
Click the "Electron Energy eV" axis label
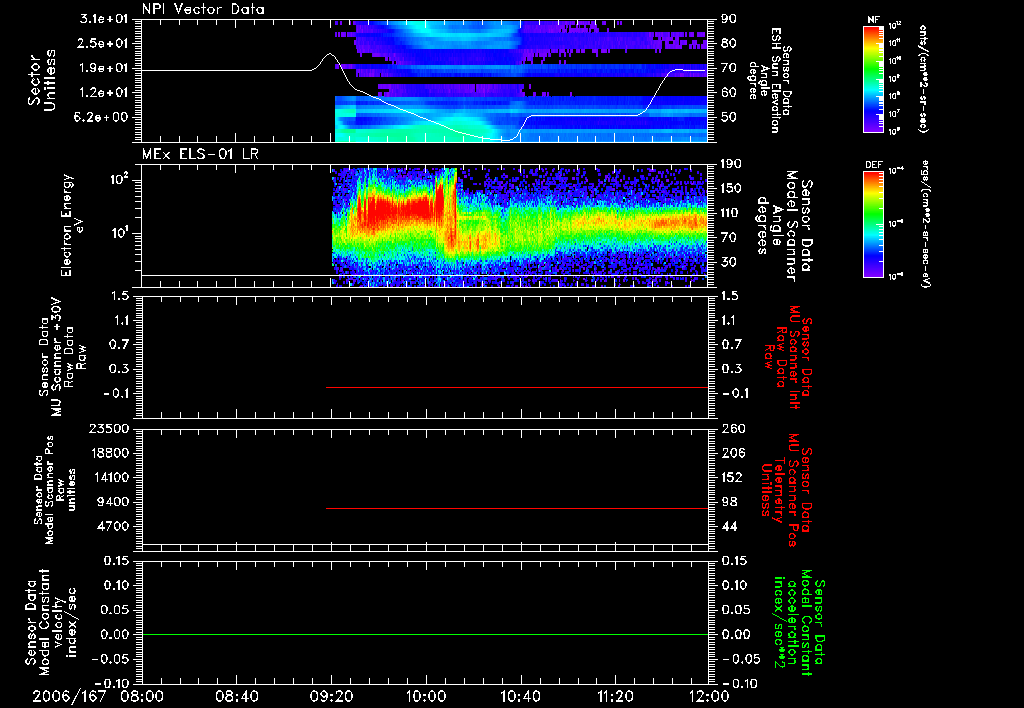(71, 225)
